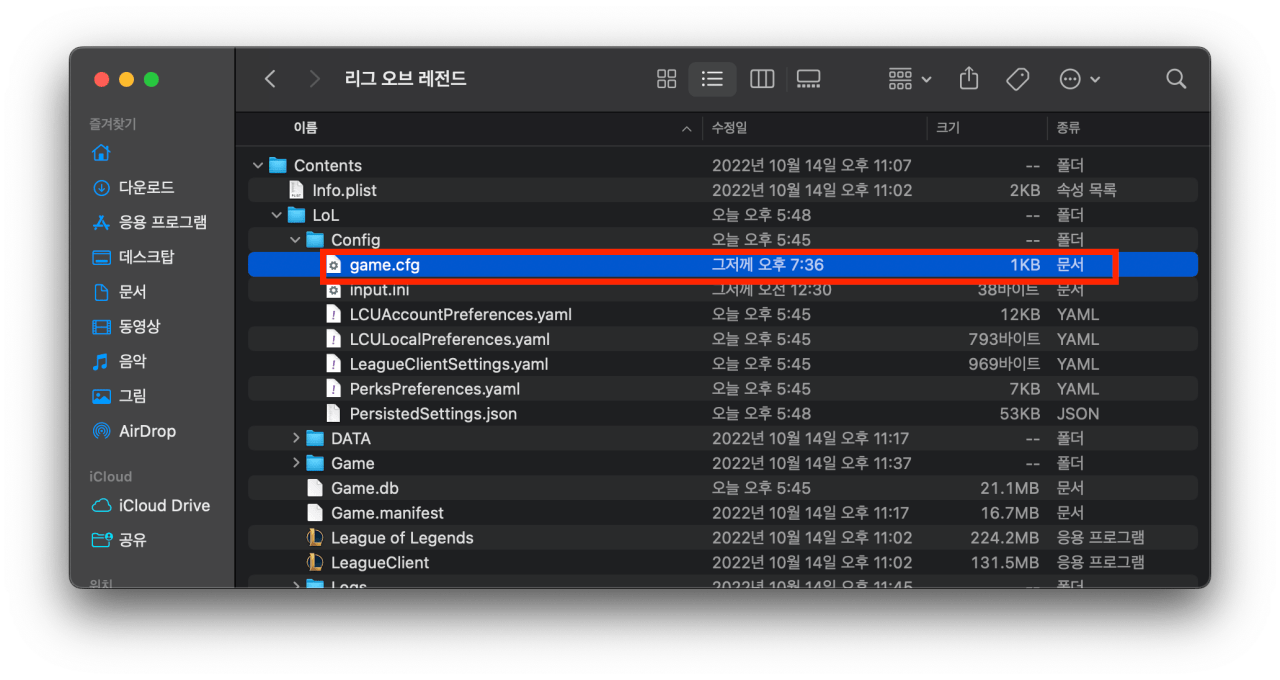Click the Share toolbar icon
The width and height of the screenshot is (1280, 680).
point(968,79)
